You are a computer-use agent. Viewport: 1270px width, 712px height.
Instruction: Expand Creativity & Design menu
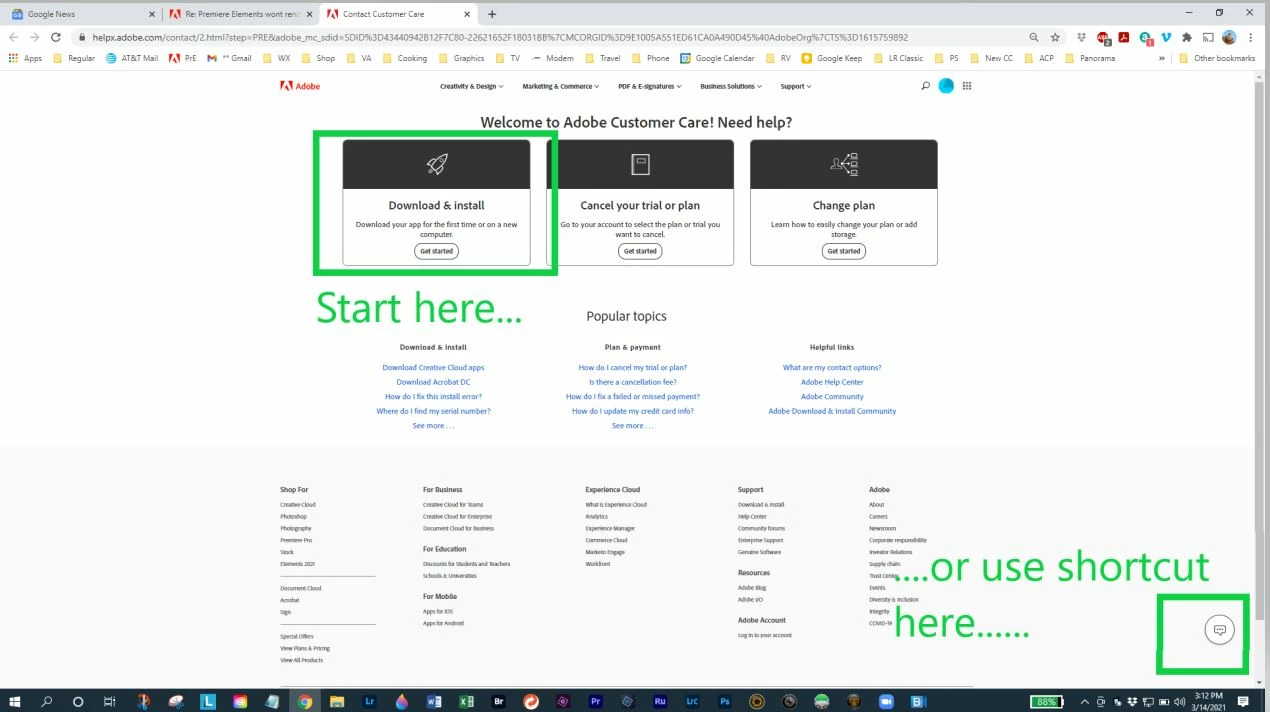click(470, 86)
